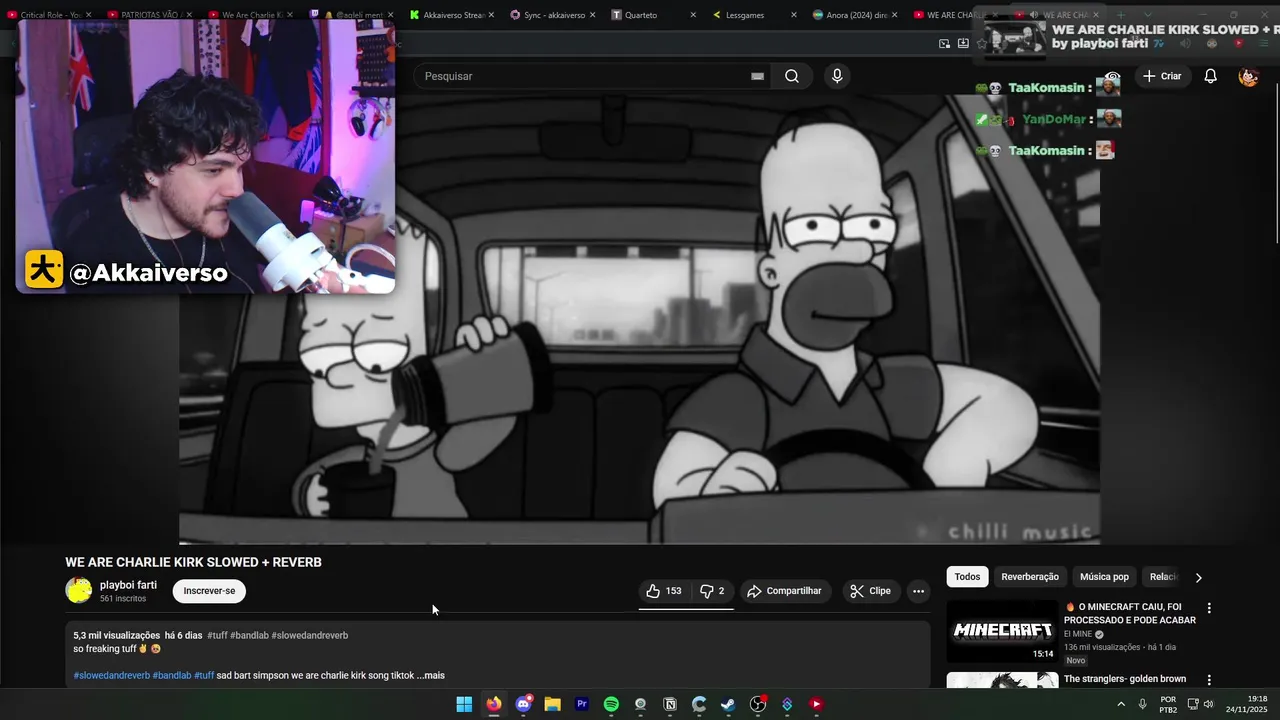
Task: Open YouTube notifications bell
Action: (x=1210, y=76)
